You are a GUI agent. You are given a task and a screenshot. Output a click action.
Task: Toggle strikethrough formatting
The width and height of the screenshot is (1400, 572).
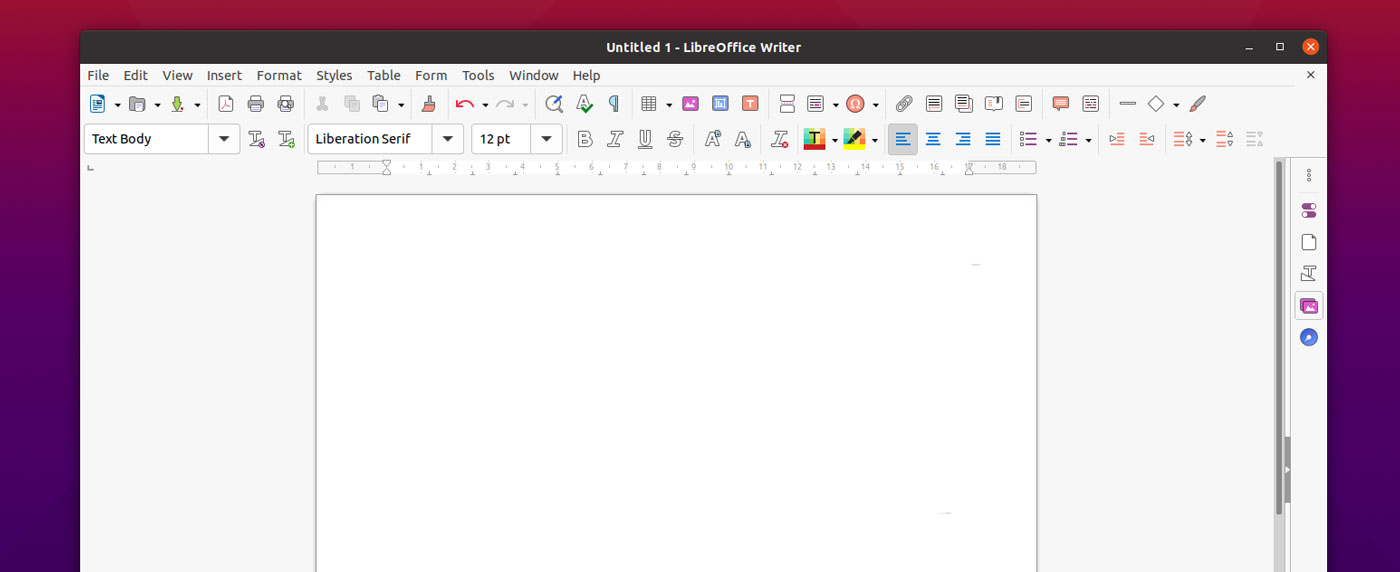(x=675, y=139)
